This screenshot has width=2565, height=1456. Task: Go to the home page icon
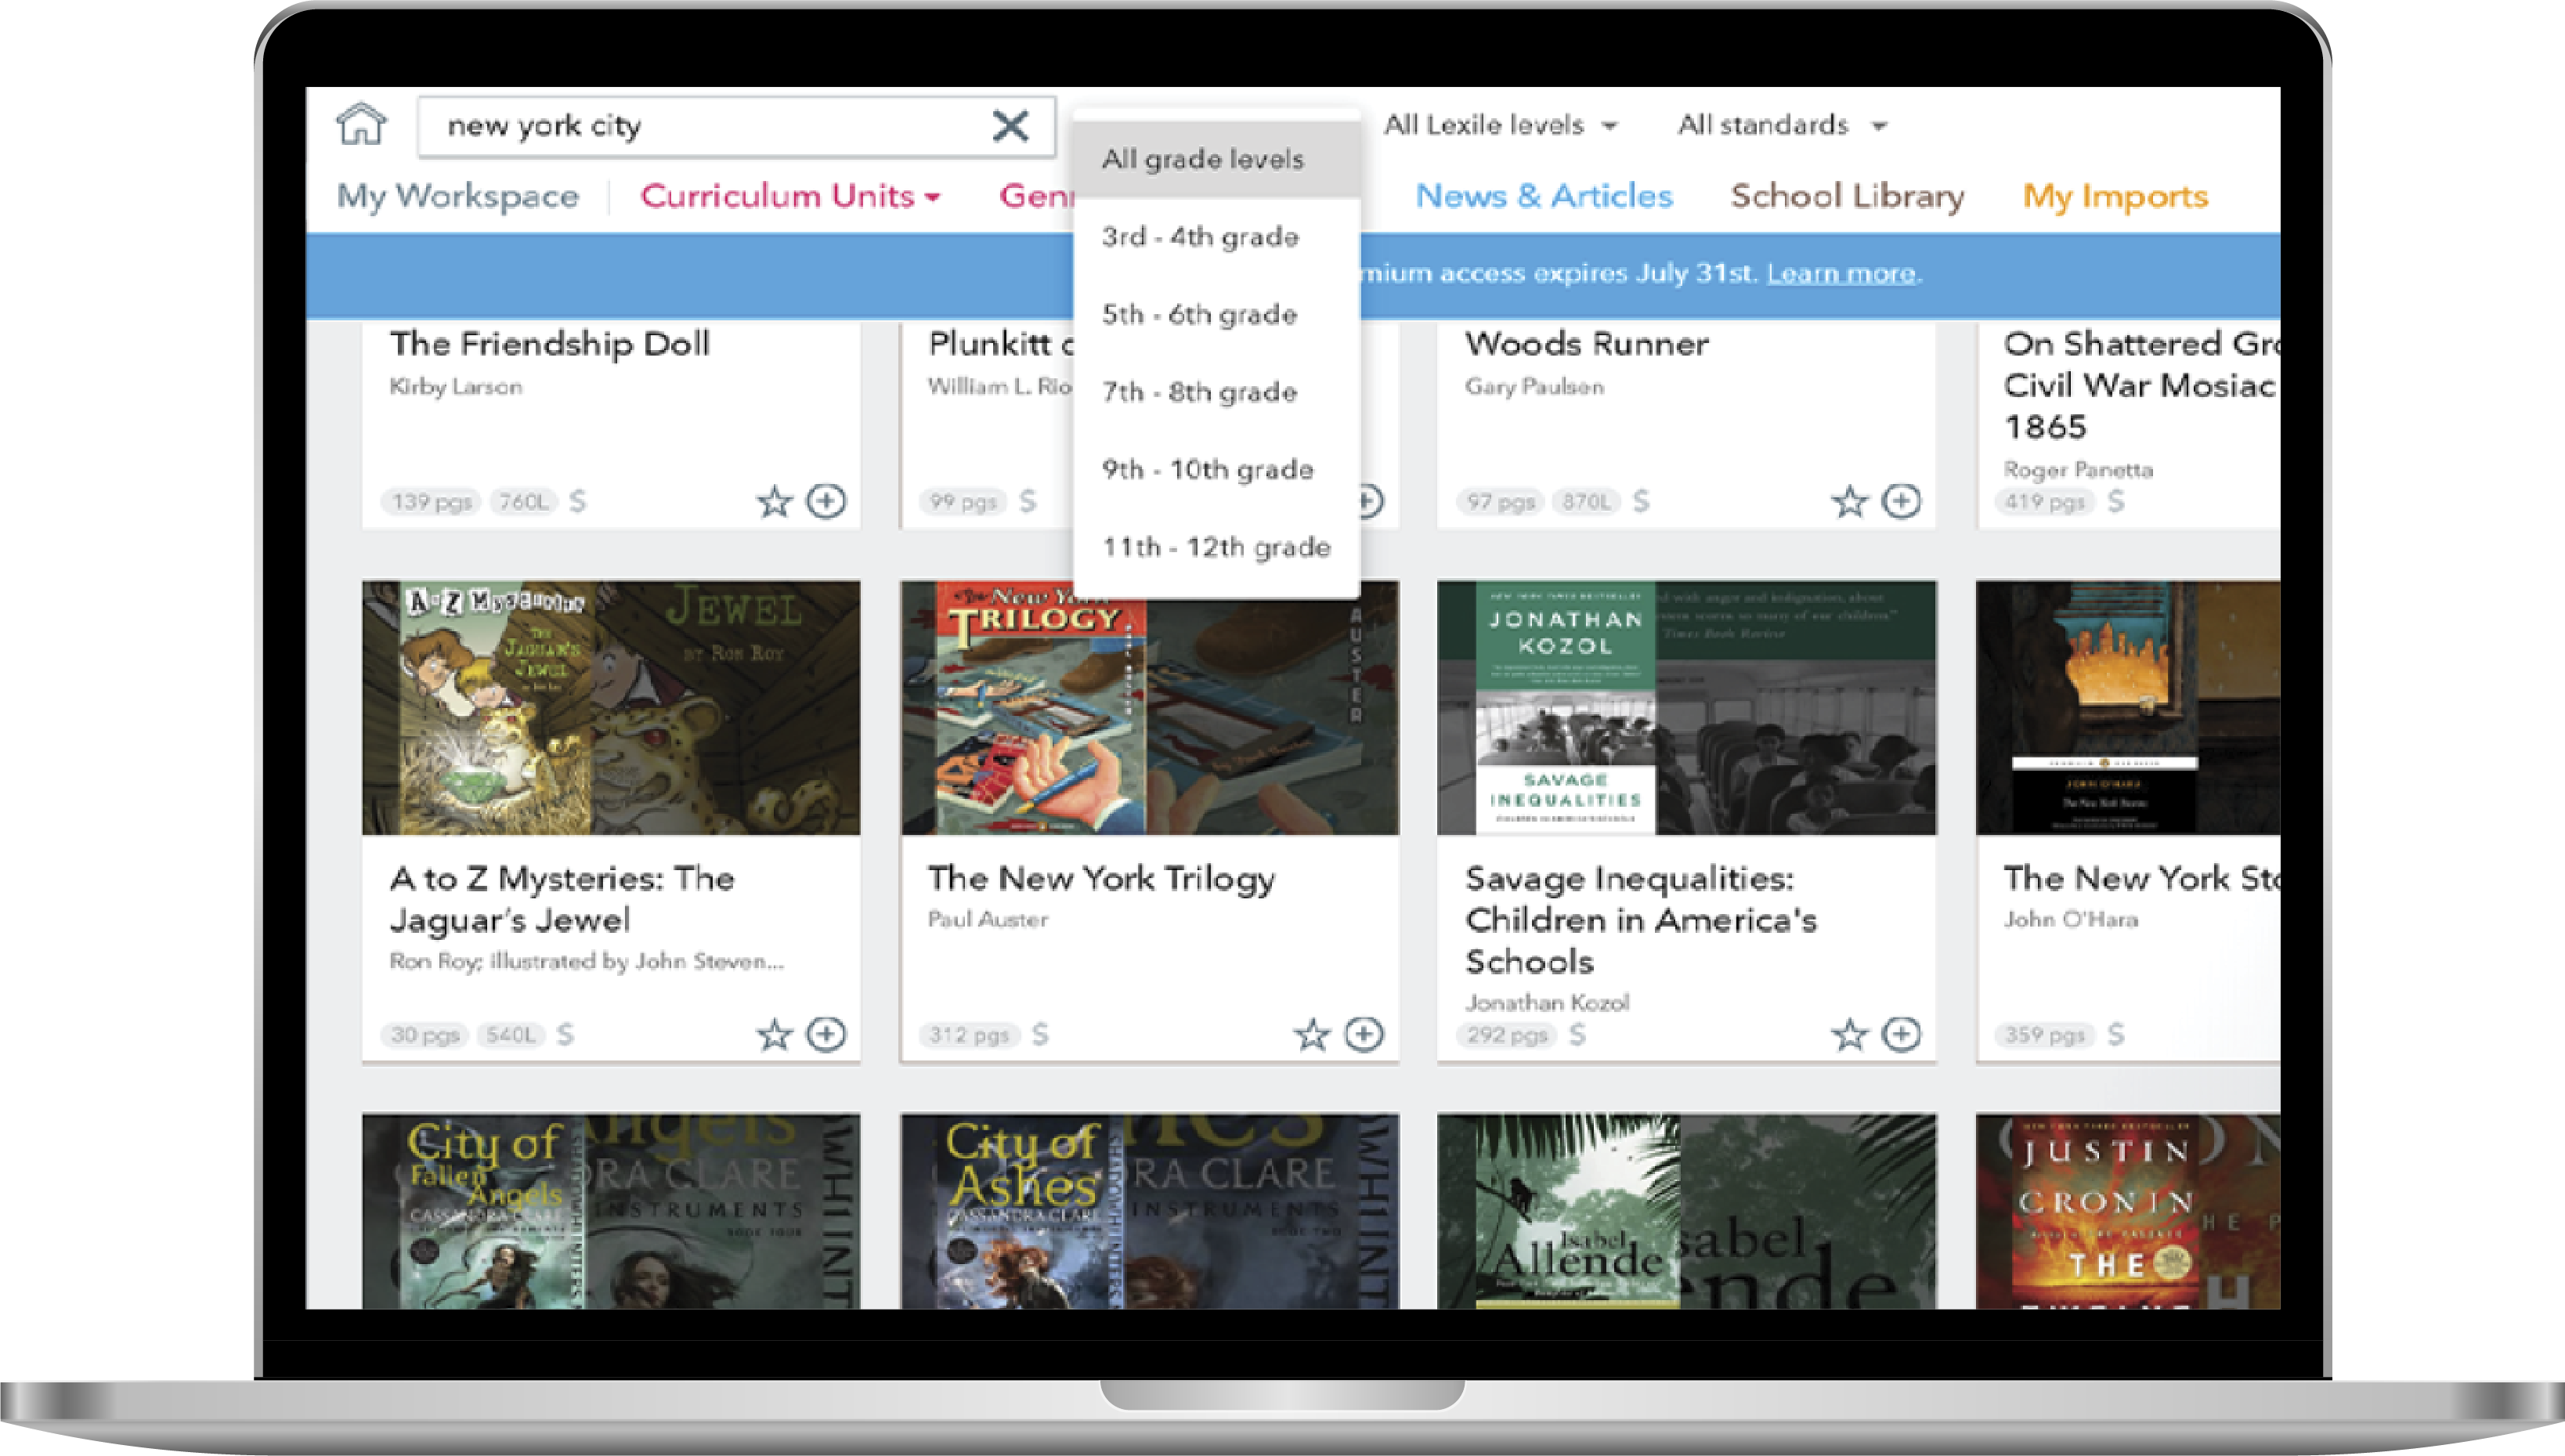point(360,124)
